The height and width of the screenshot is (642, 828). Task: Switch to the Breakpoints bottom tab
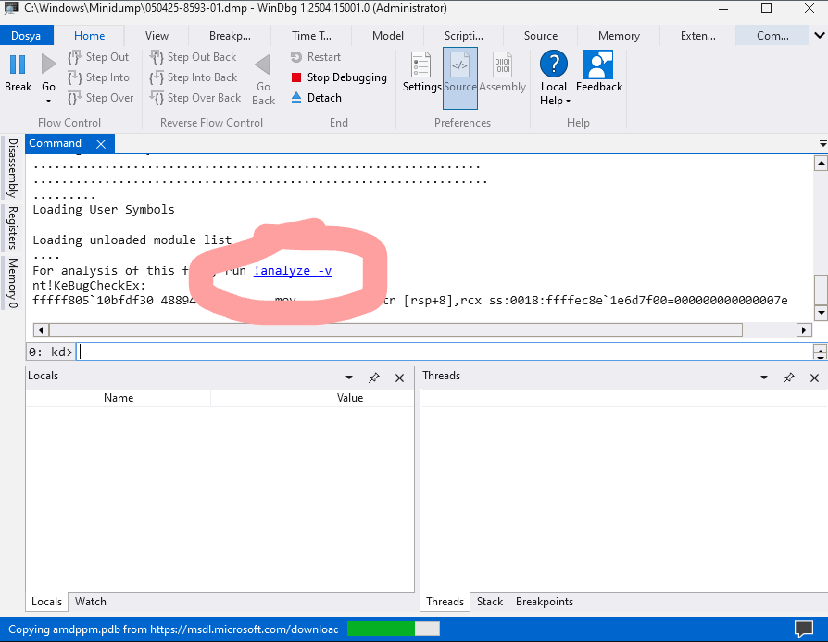coord(544,601)
